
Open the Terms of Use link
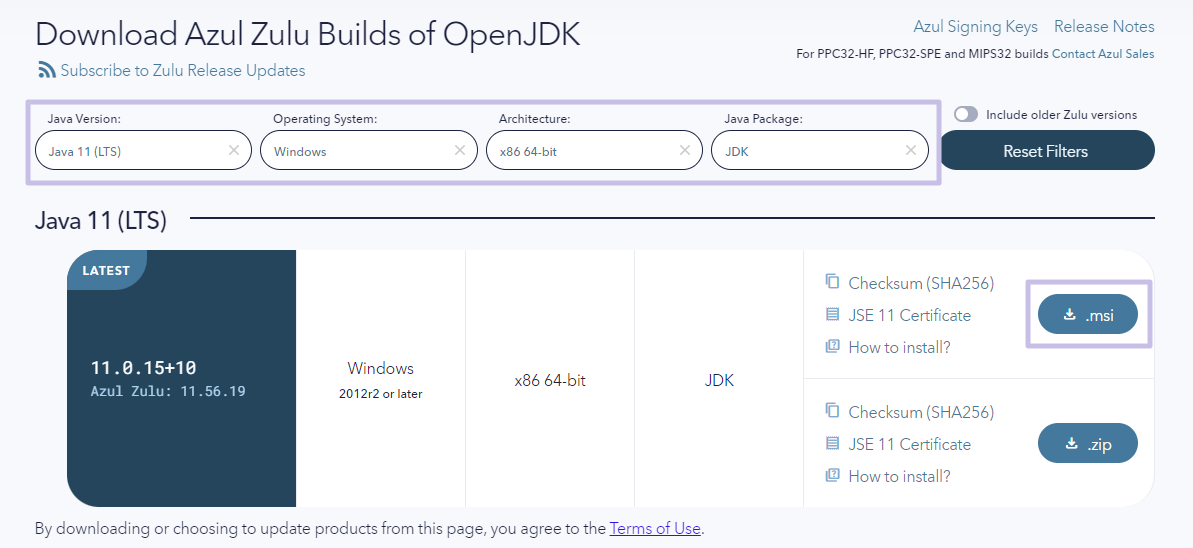click(x=655, y=528)
